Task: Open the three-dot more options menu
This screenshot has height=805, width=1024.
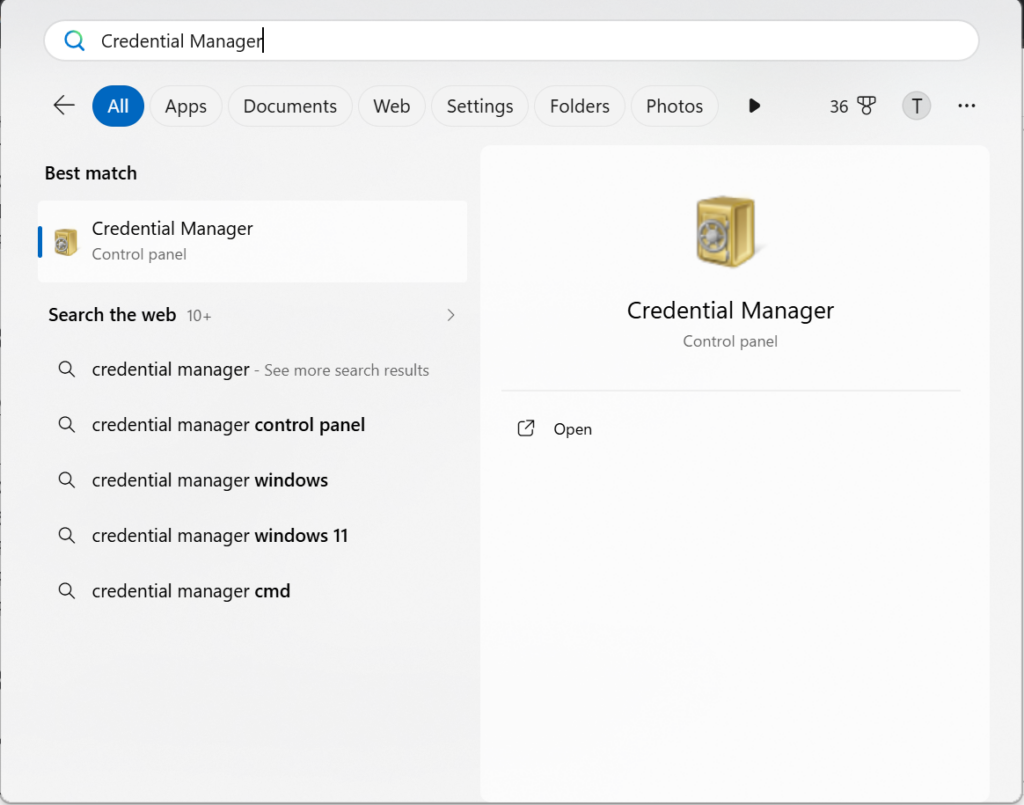Action: pyautogui.click(x=967, y=106)
